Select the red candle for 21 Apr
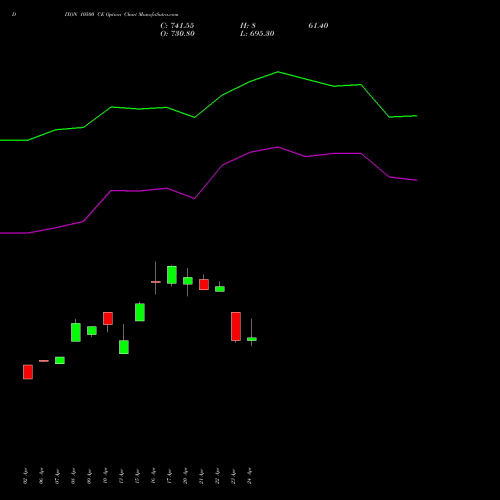This screenshot has height=500, width=500. (204, 284)
